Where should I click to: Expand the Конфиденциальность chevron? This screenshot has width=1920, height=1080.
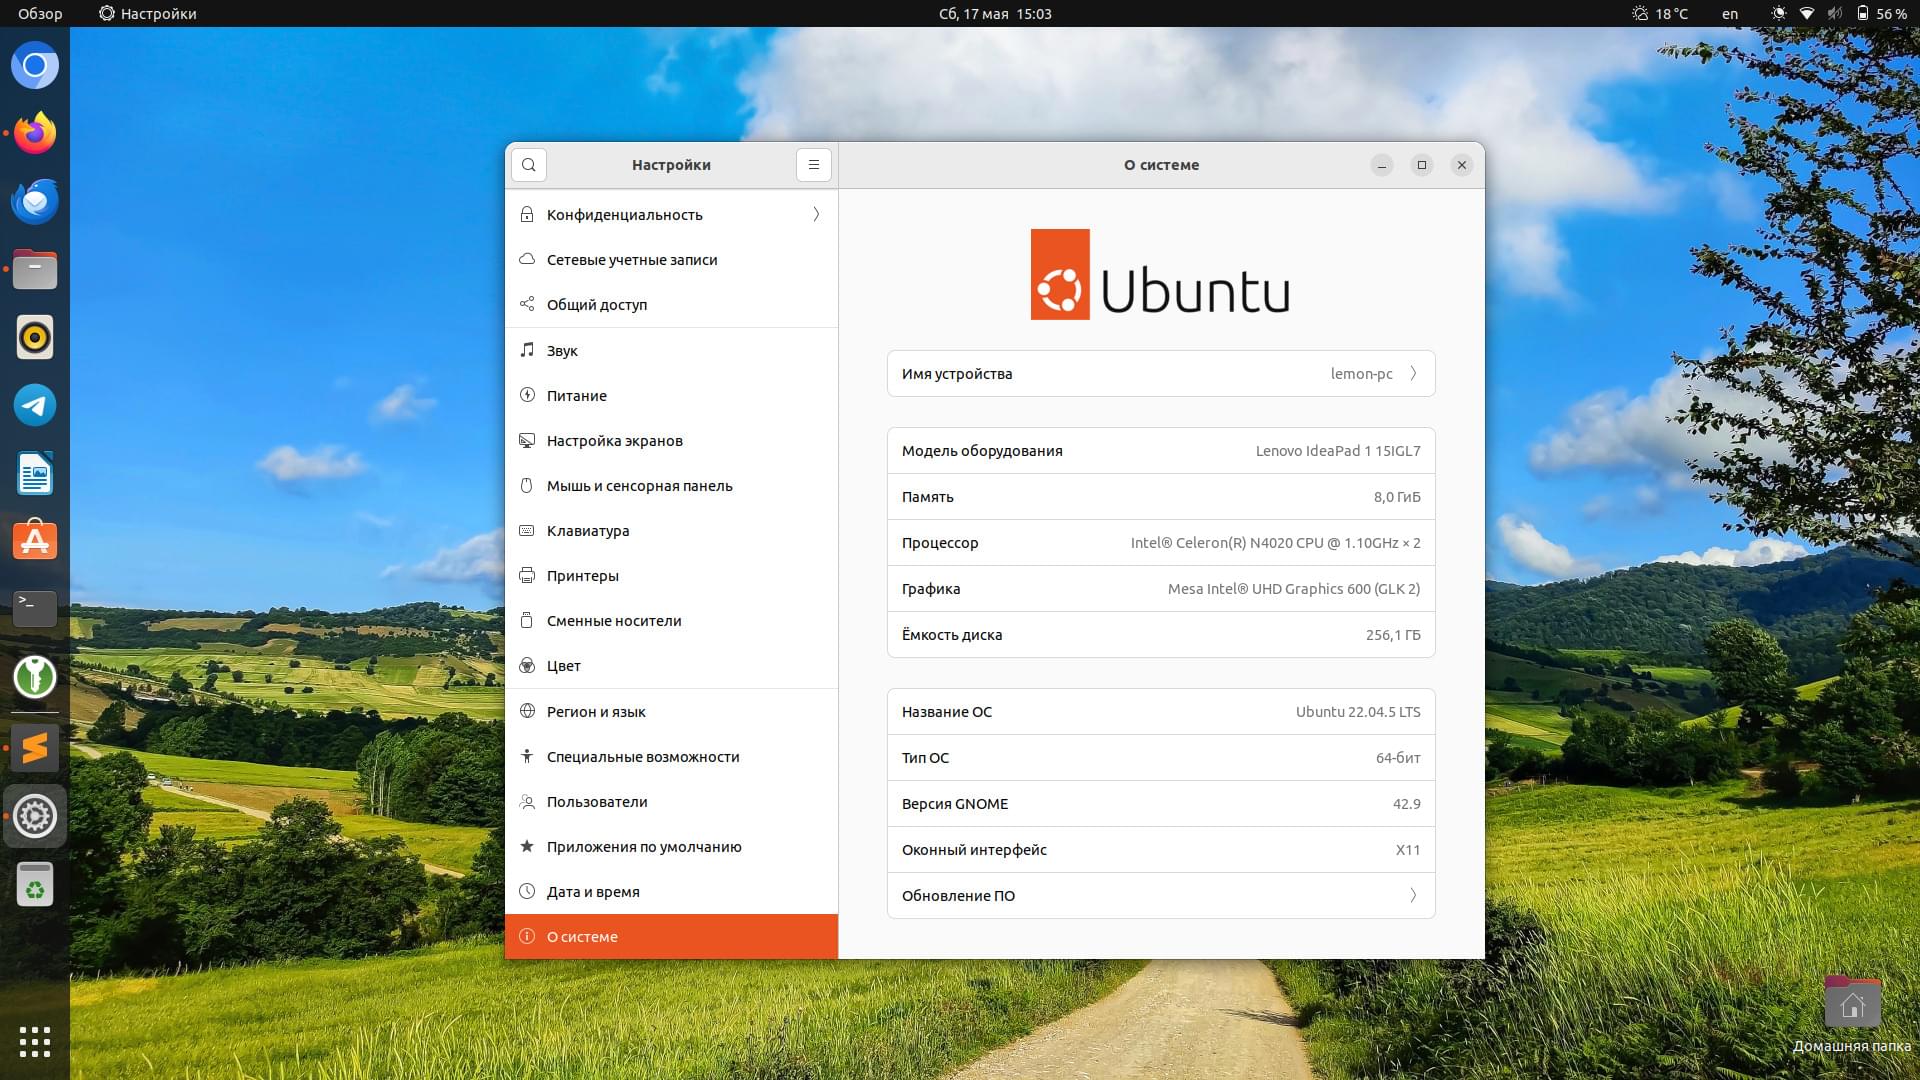pos(816,214)
